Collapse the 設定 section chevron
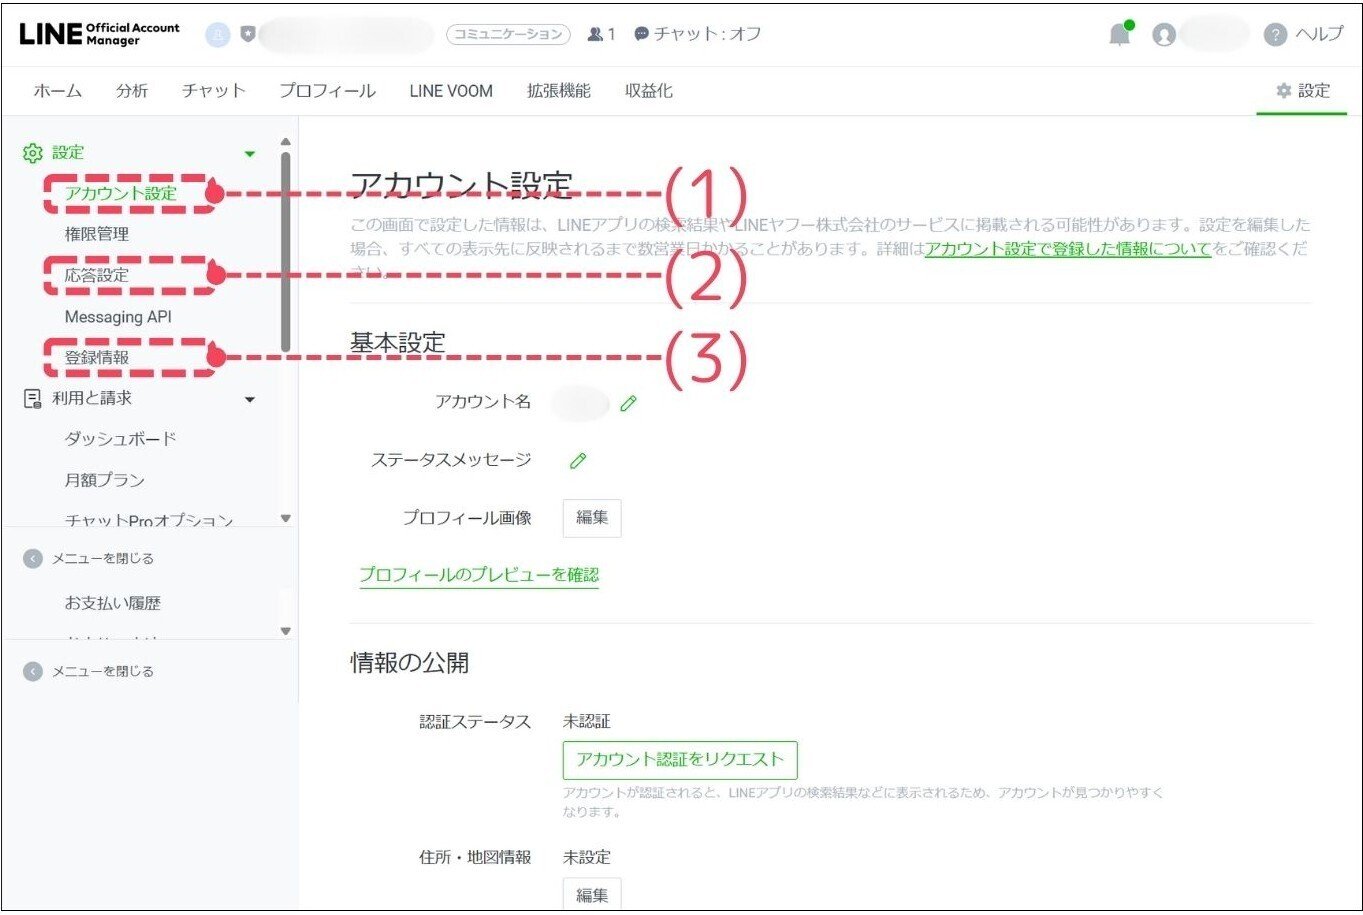The image size is (1363, 915). pyautogui.click(x=251, y=153)
